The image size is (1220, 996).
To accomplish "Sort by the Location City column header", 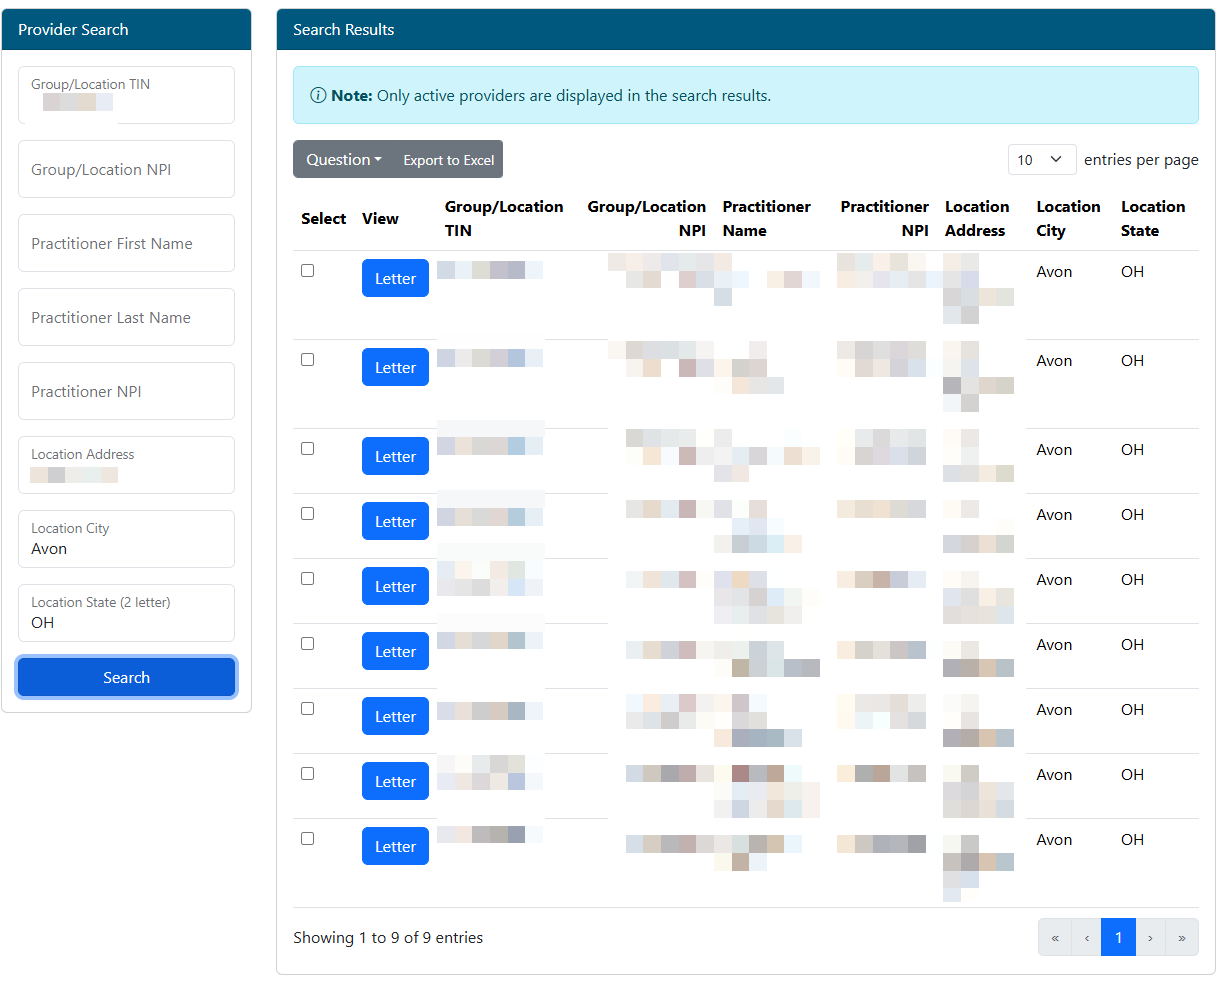I will (1067, 218).
